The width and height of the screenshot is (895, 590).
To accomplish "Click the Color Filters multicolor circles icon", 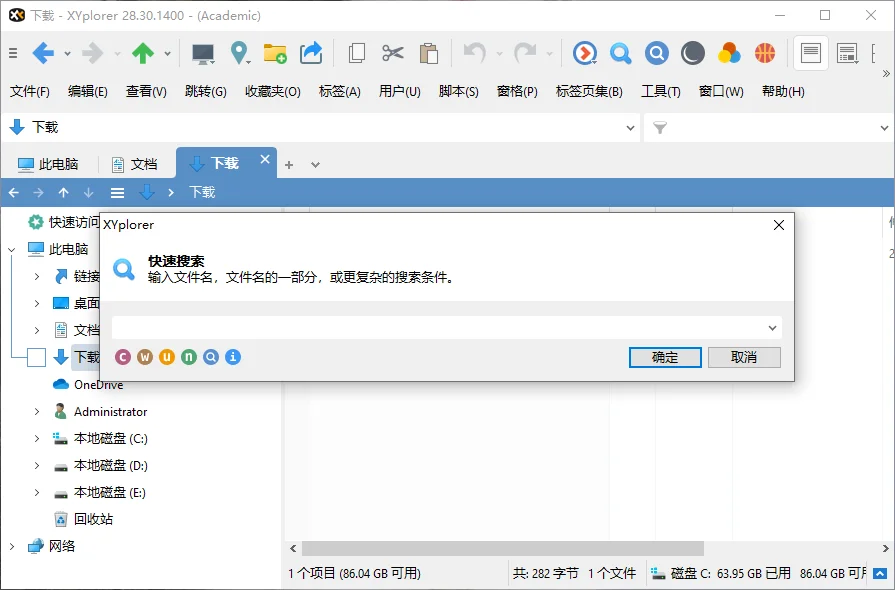I will [x=729, y=53].
